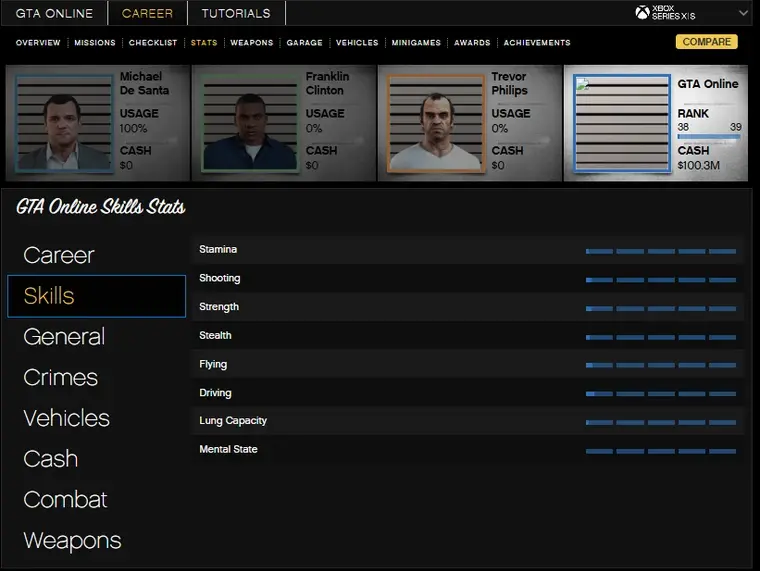
Task: Select the Weapons submenu link
Action: (x=251, y=43)
